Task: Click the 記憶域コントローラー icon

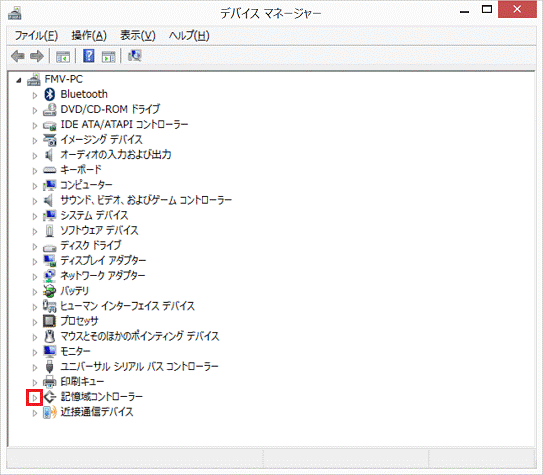Action: point(50,397)
